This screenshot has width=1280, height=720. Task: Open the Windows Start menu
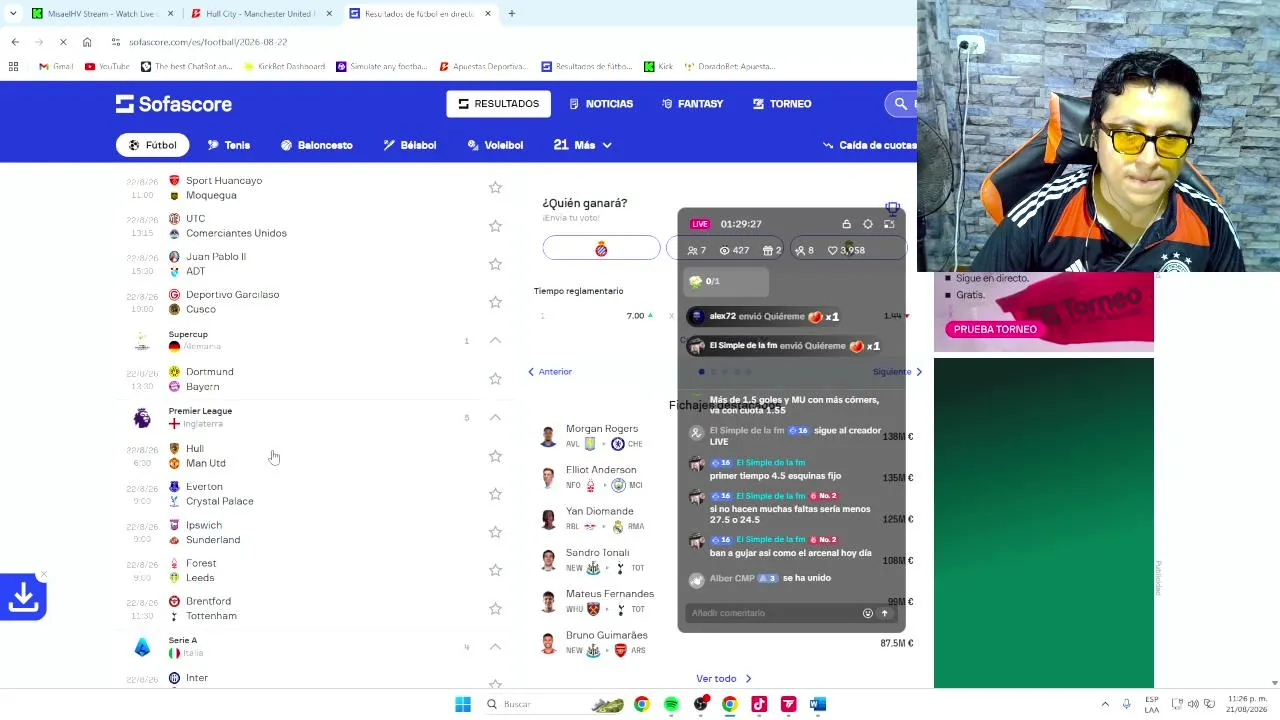point(463,704)
